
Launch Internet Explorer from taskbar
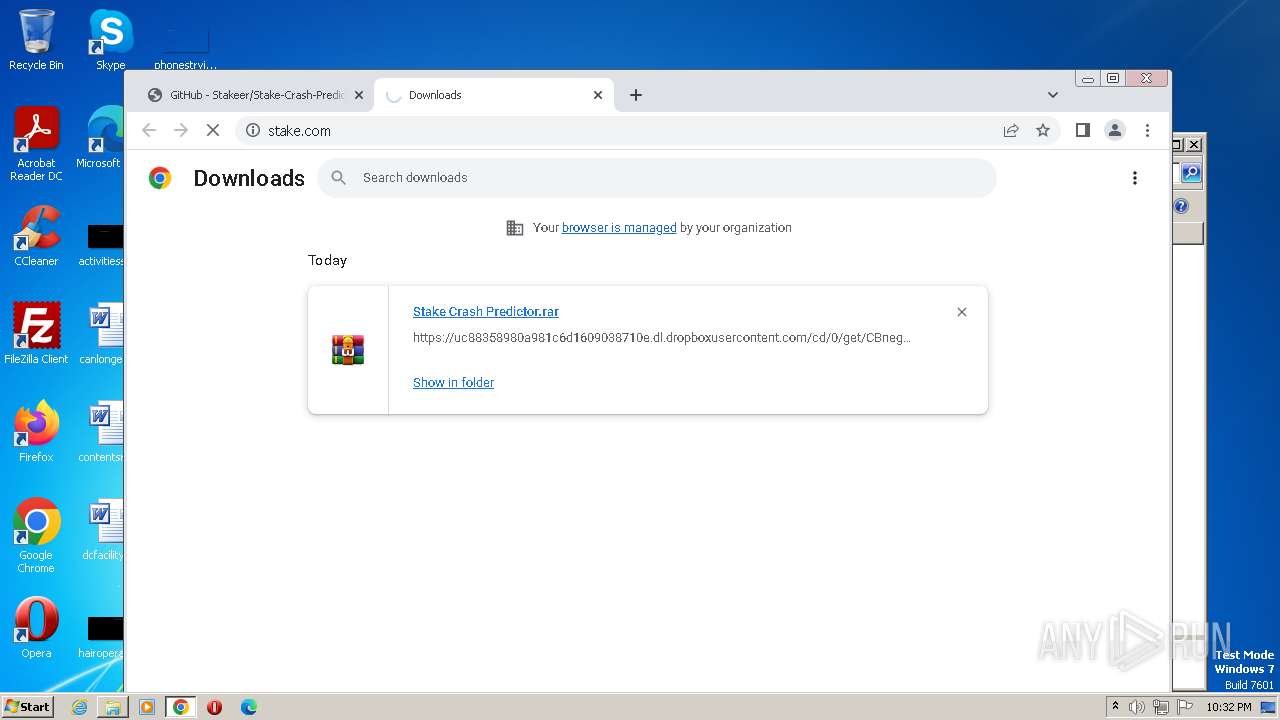pos(79,707)
